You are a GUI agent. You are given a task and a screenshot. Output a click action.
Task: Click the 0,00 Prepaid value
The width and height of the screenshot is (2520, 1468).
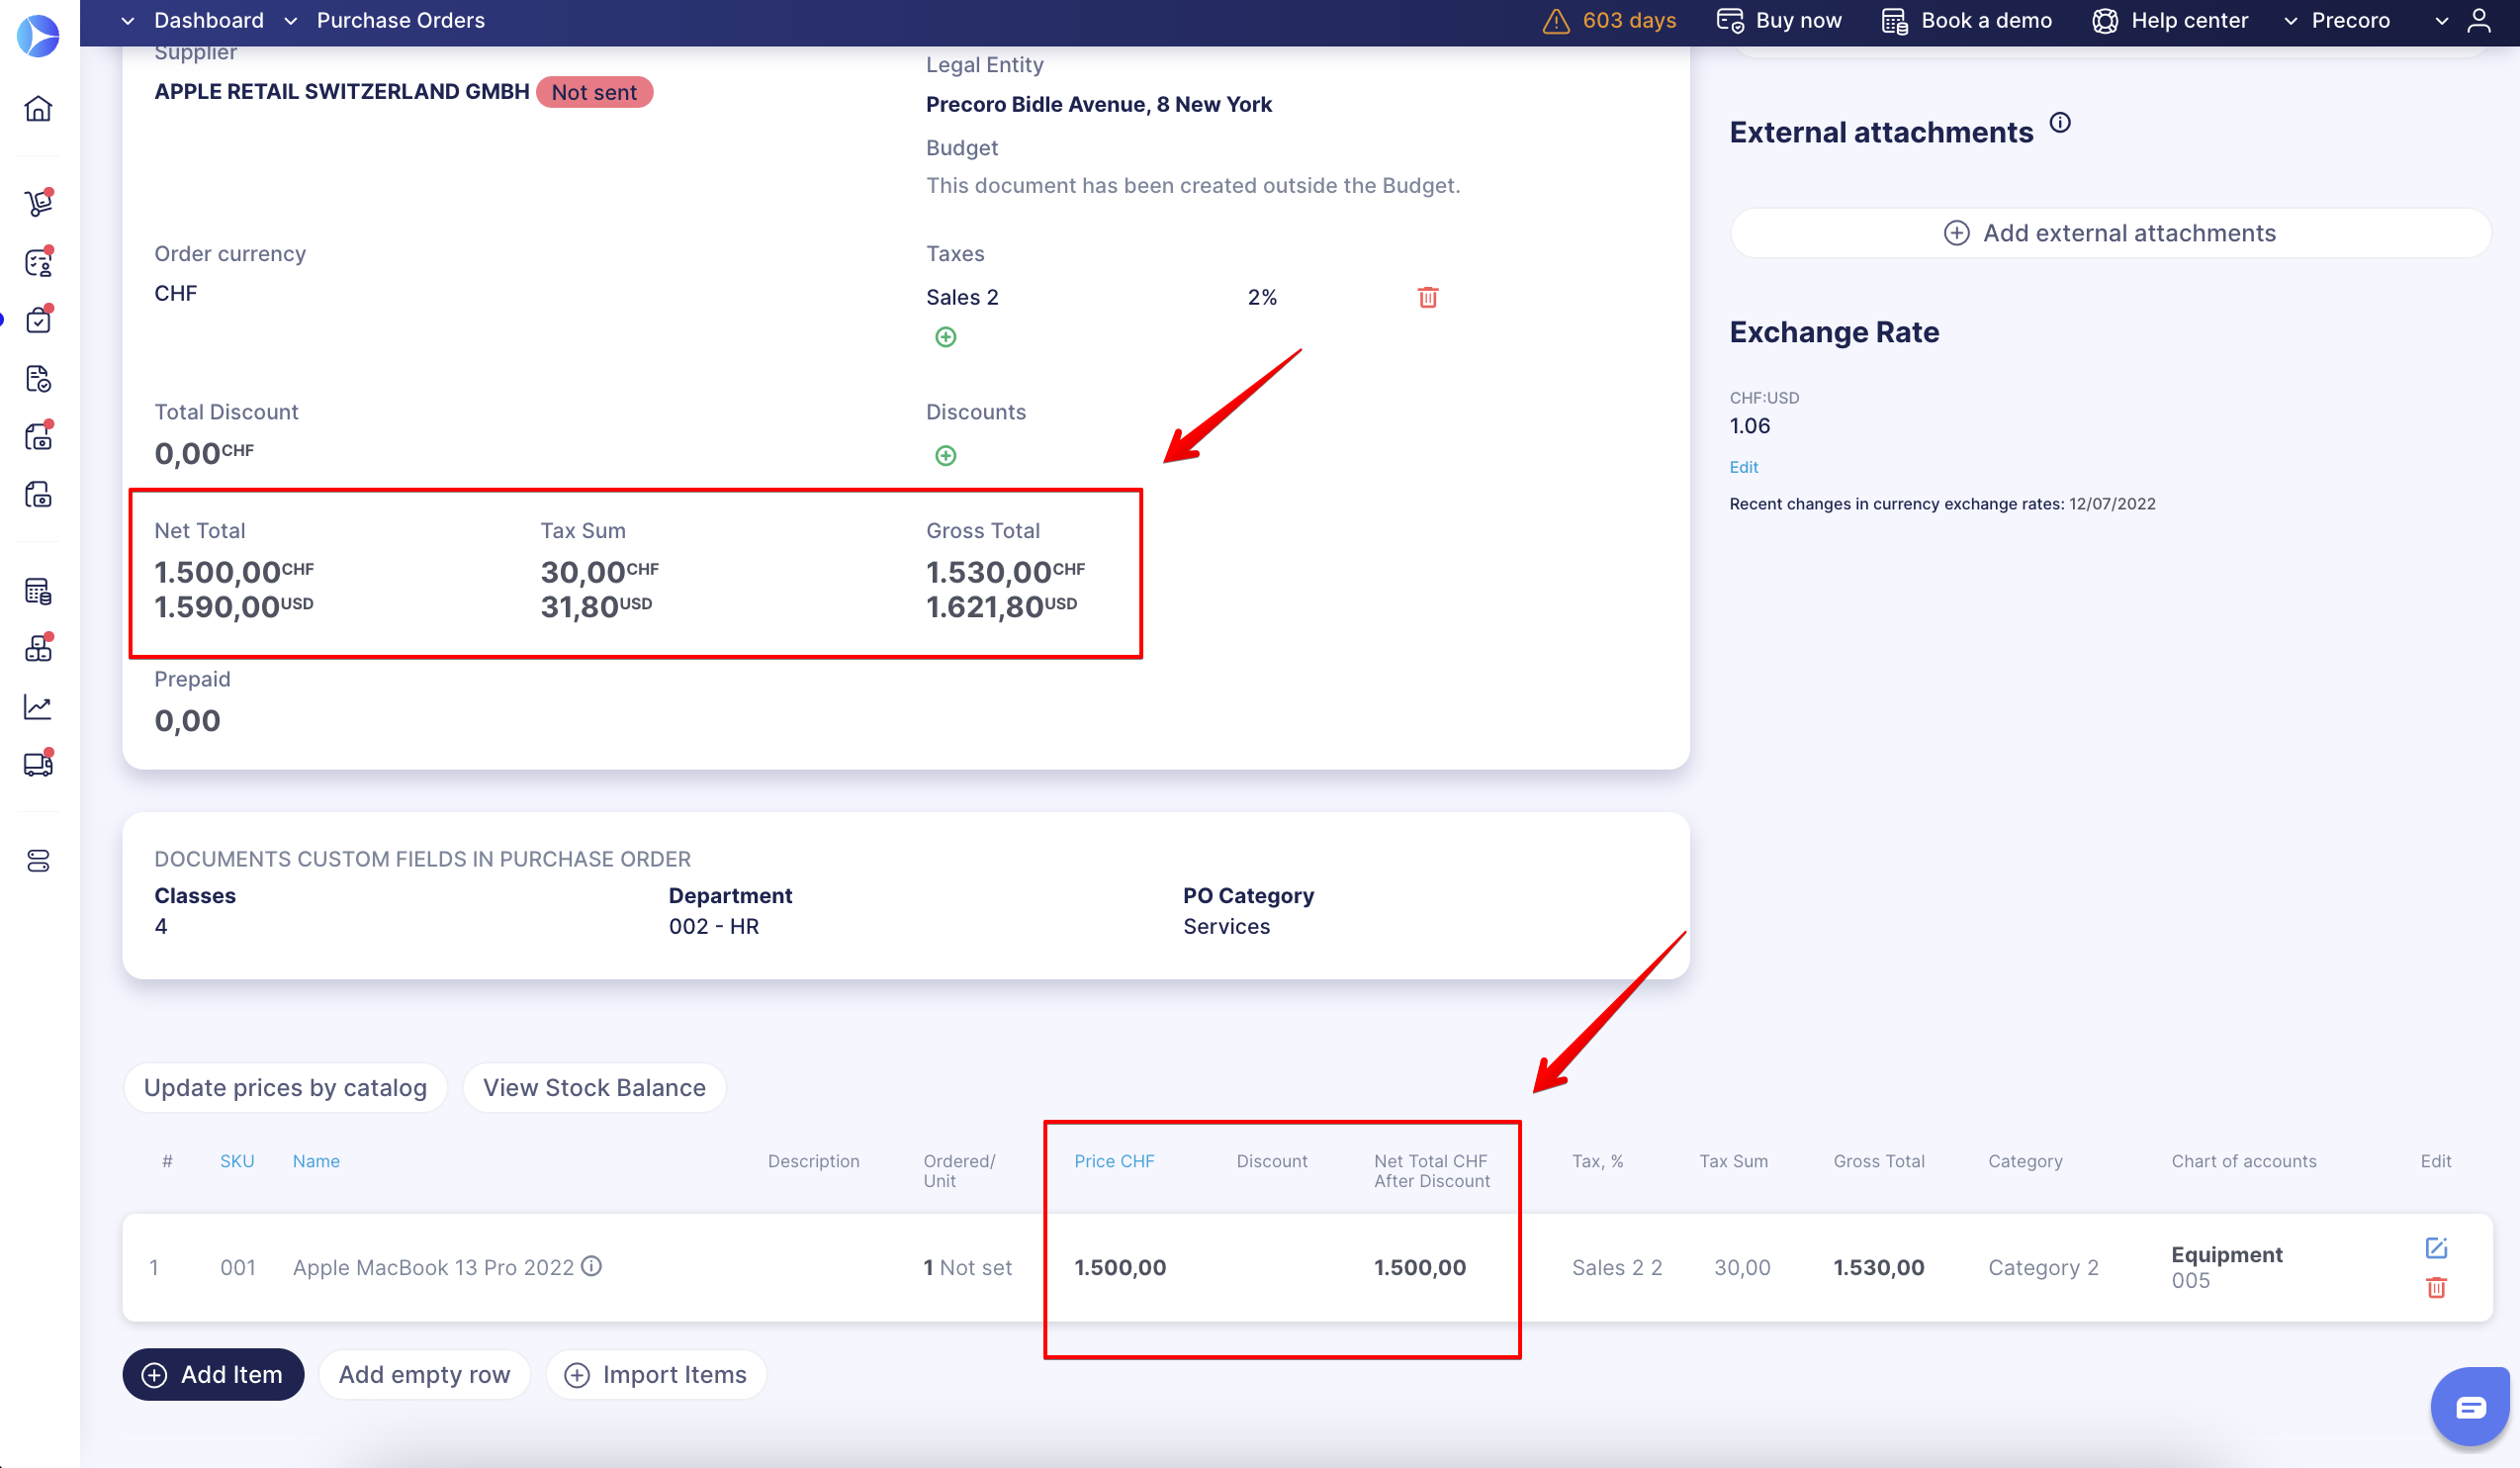187,720
